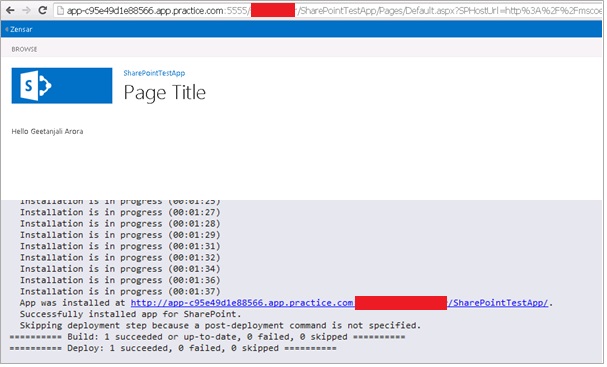Select progress line with 00:01:37
This screenshot has width=607, height=367.
(120, 292)
